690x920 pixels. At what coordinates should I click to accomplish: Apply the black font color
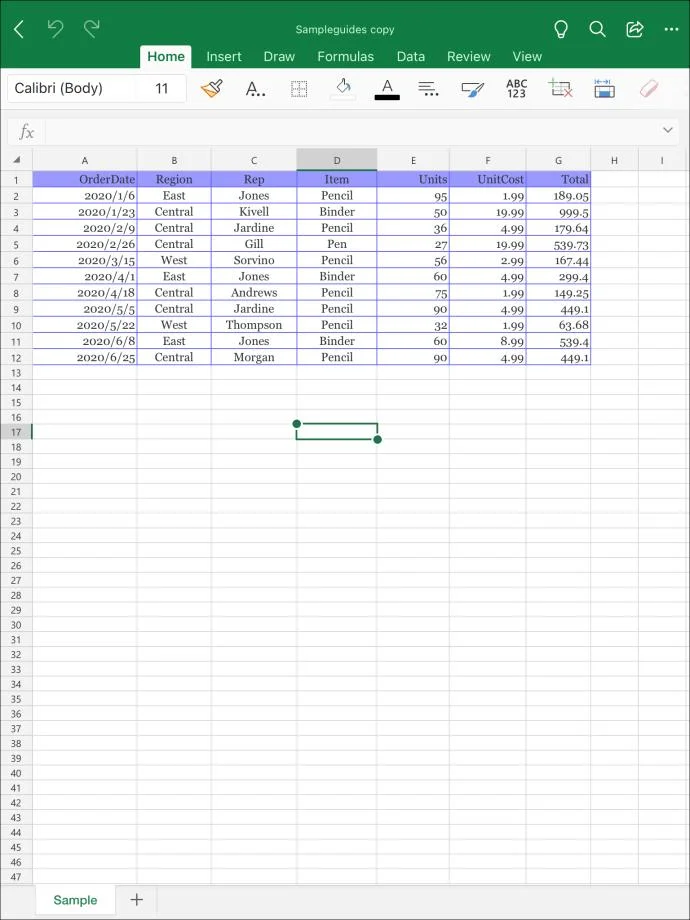click(387, 89)
